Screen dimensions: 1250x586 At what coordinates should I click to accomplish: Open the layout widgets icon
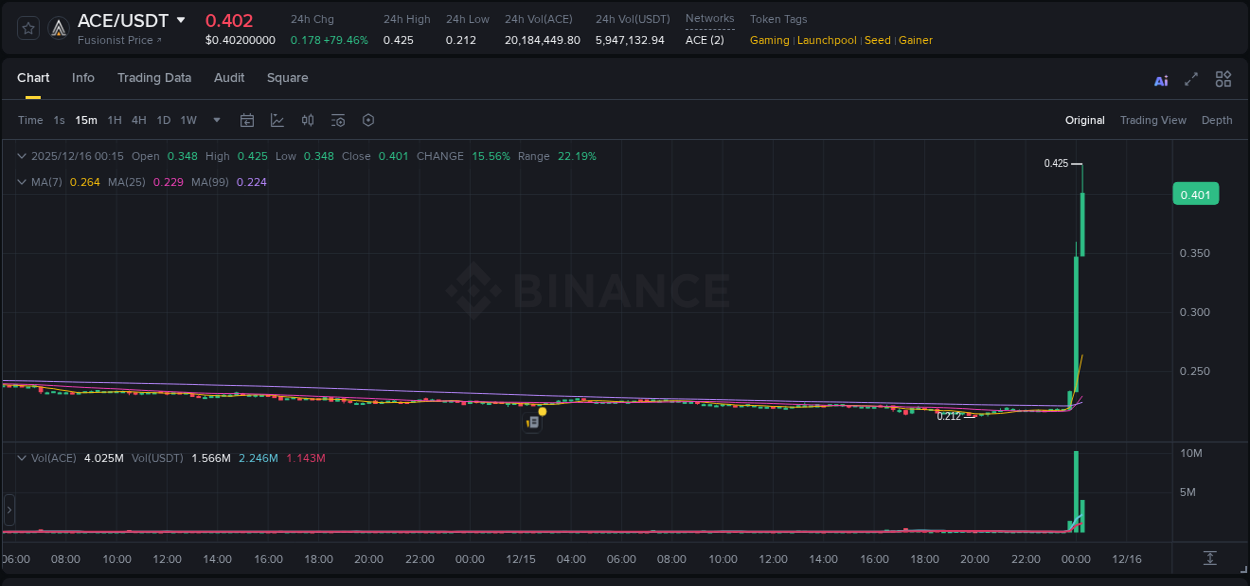click(1222, 78)
